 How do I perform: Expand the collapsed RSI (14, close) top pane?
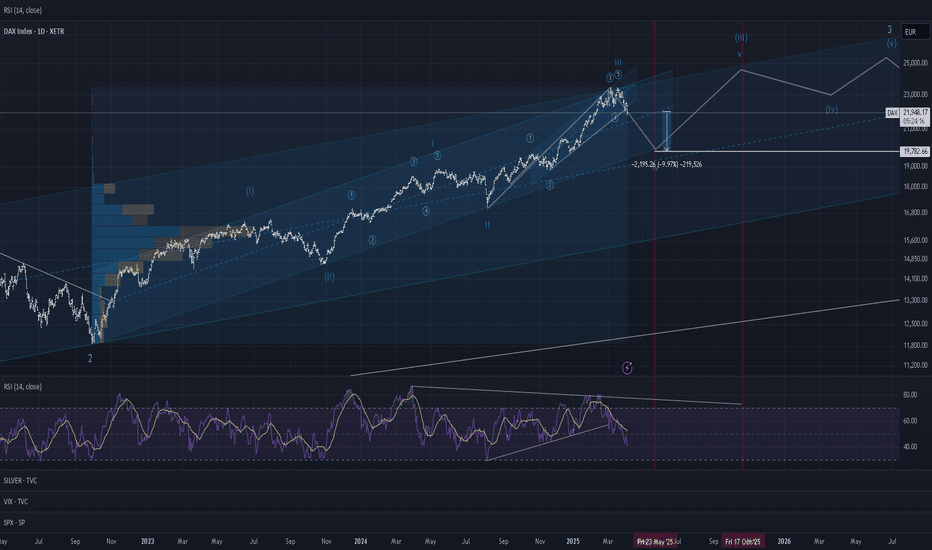click(23, 10)
